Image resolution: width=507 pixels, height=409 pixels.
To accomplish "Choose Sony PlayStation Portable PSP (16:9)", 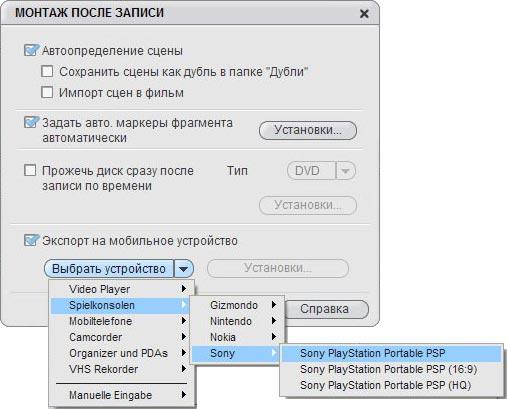I will pos(391,369).
